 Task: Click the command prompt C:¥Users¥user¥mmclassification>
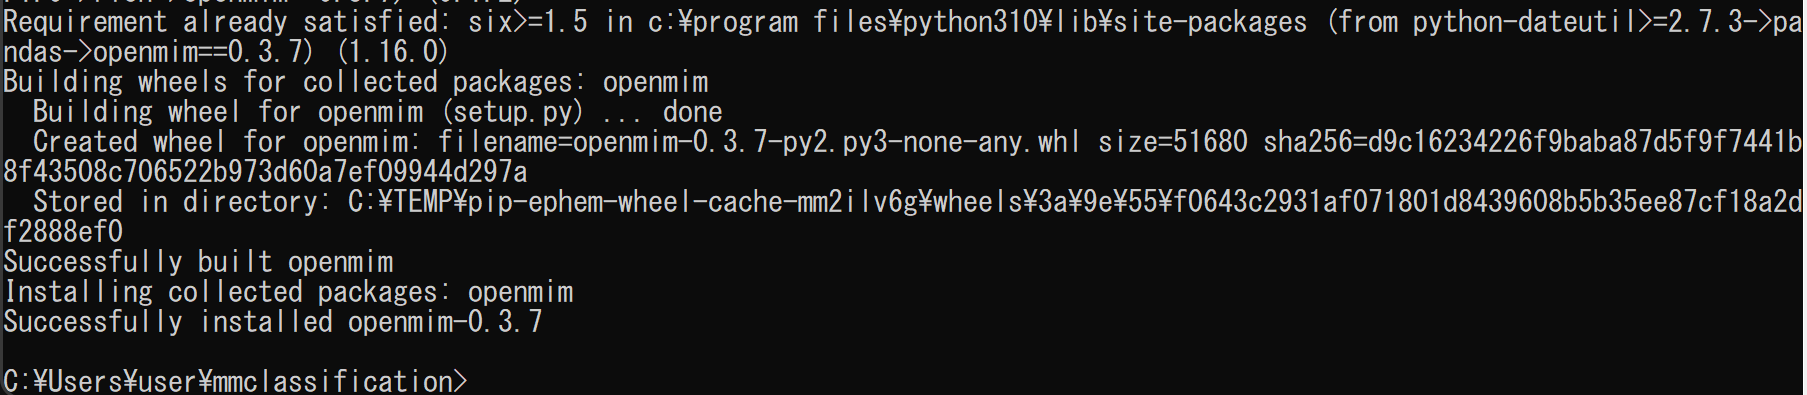click(x=235, y=381)
